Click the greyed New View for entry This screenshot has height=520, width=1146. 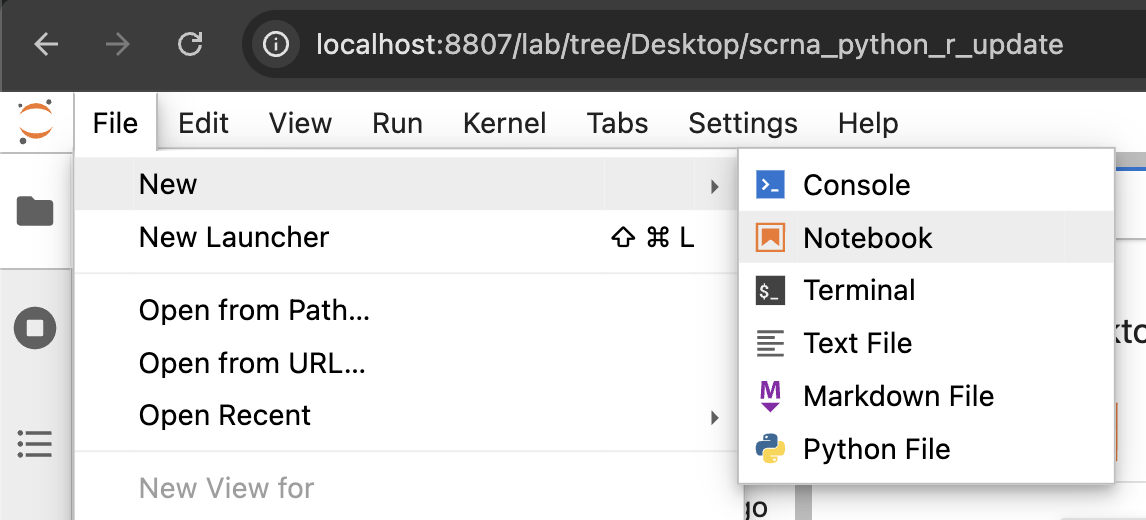tap(227, 489)
